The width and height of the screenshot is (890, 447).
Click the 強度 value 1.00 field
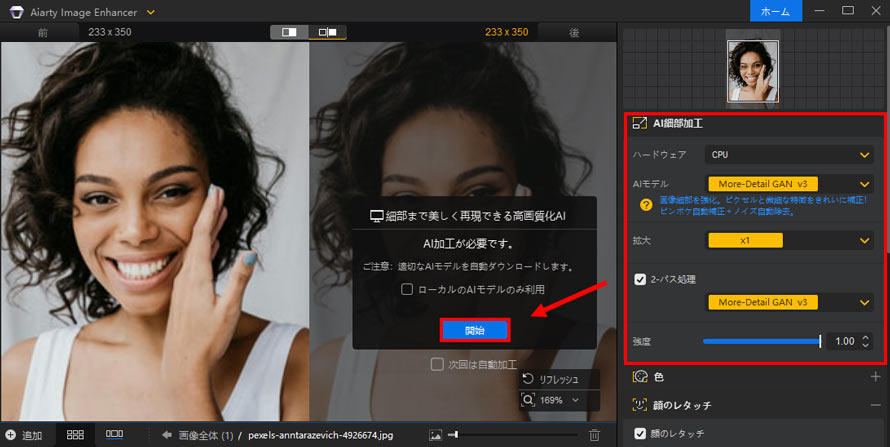point(845,341)
